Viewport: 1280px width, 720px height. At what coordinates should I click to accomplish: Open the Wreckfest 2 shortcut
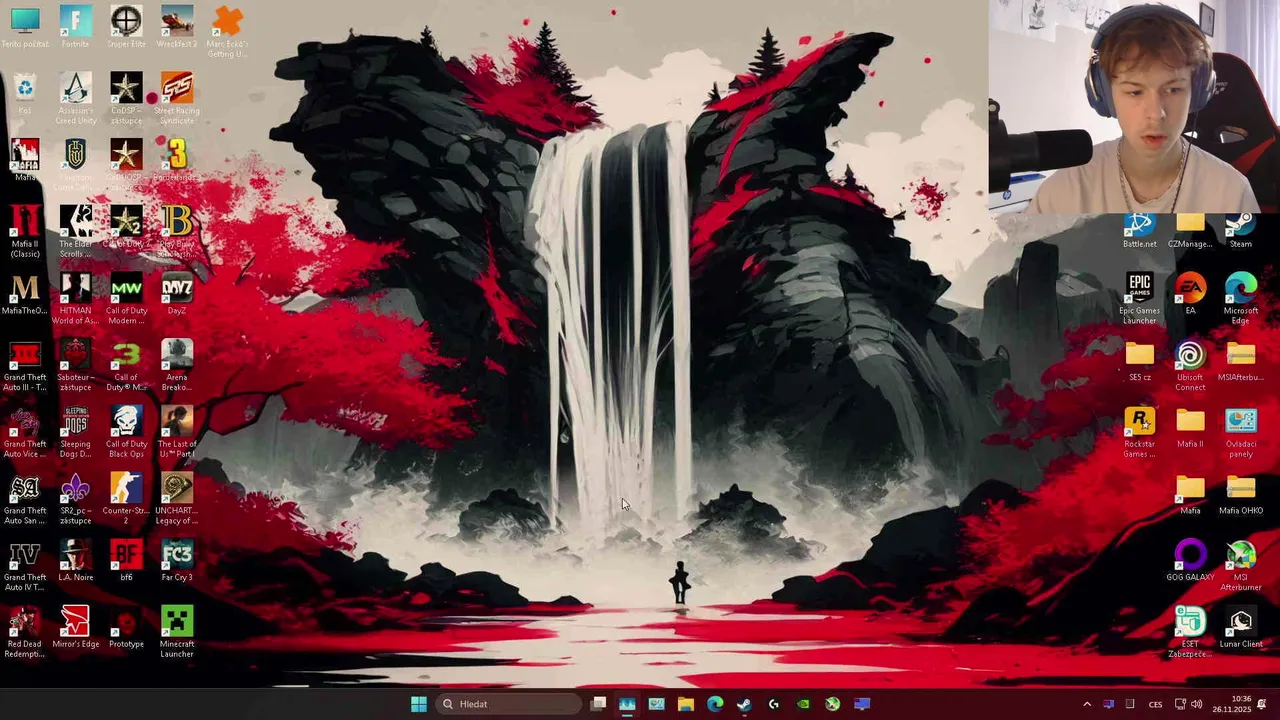click(x=177, y=27)
